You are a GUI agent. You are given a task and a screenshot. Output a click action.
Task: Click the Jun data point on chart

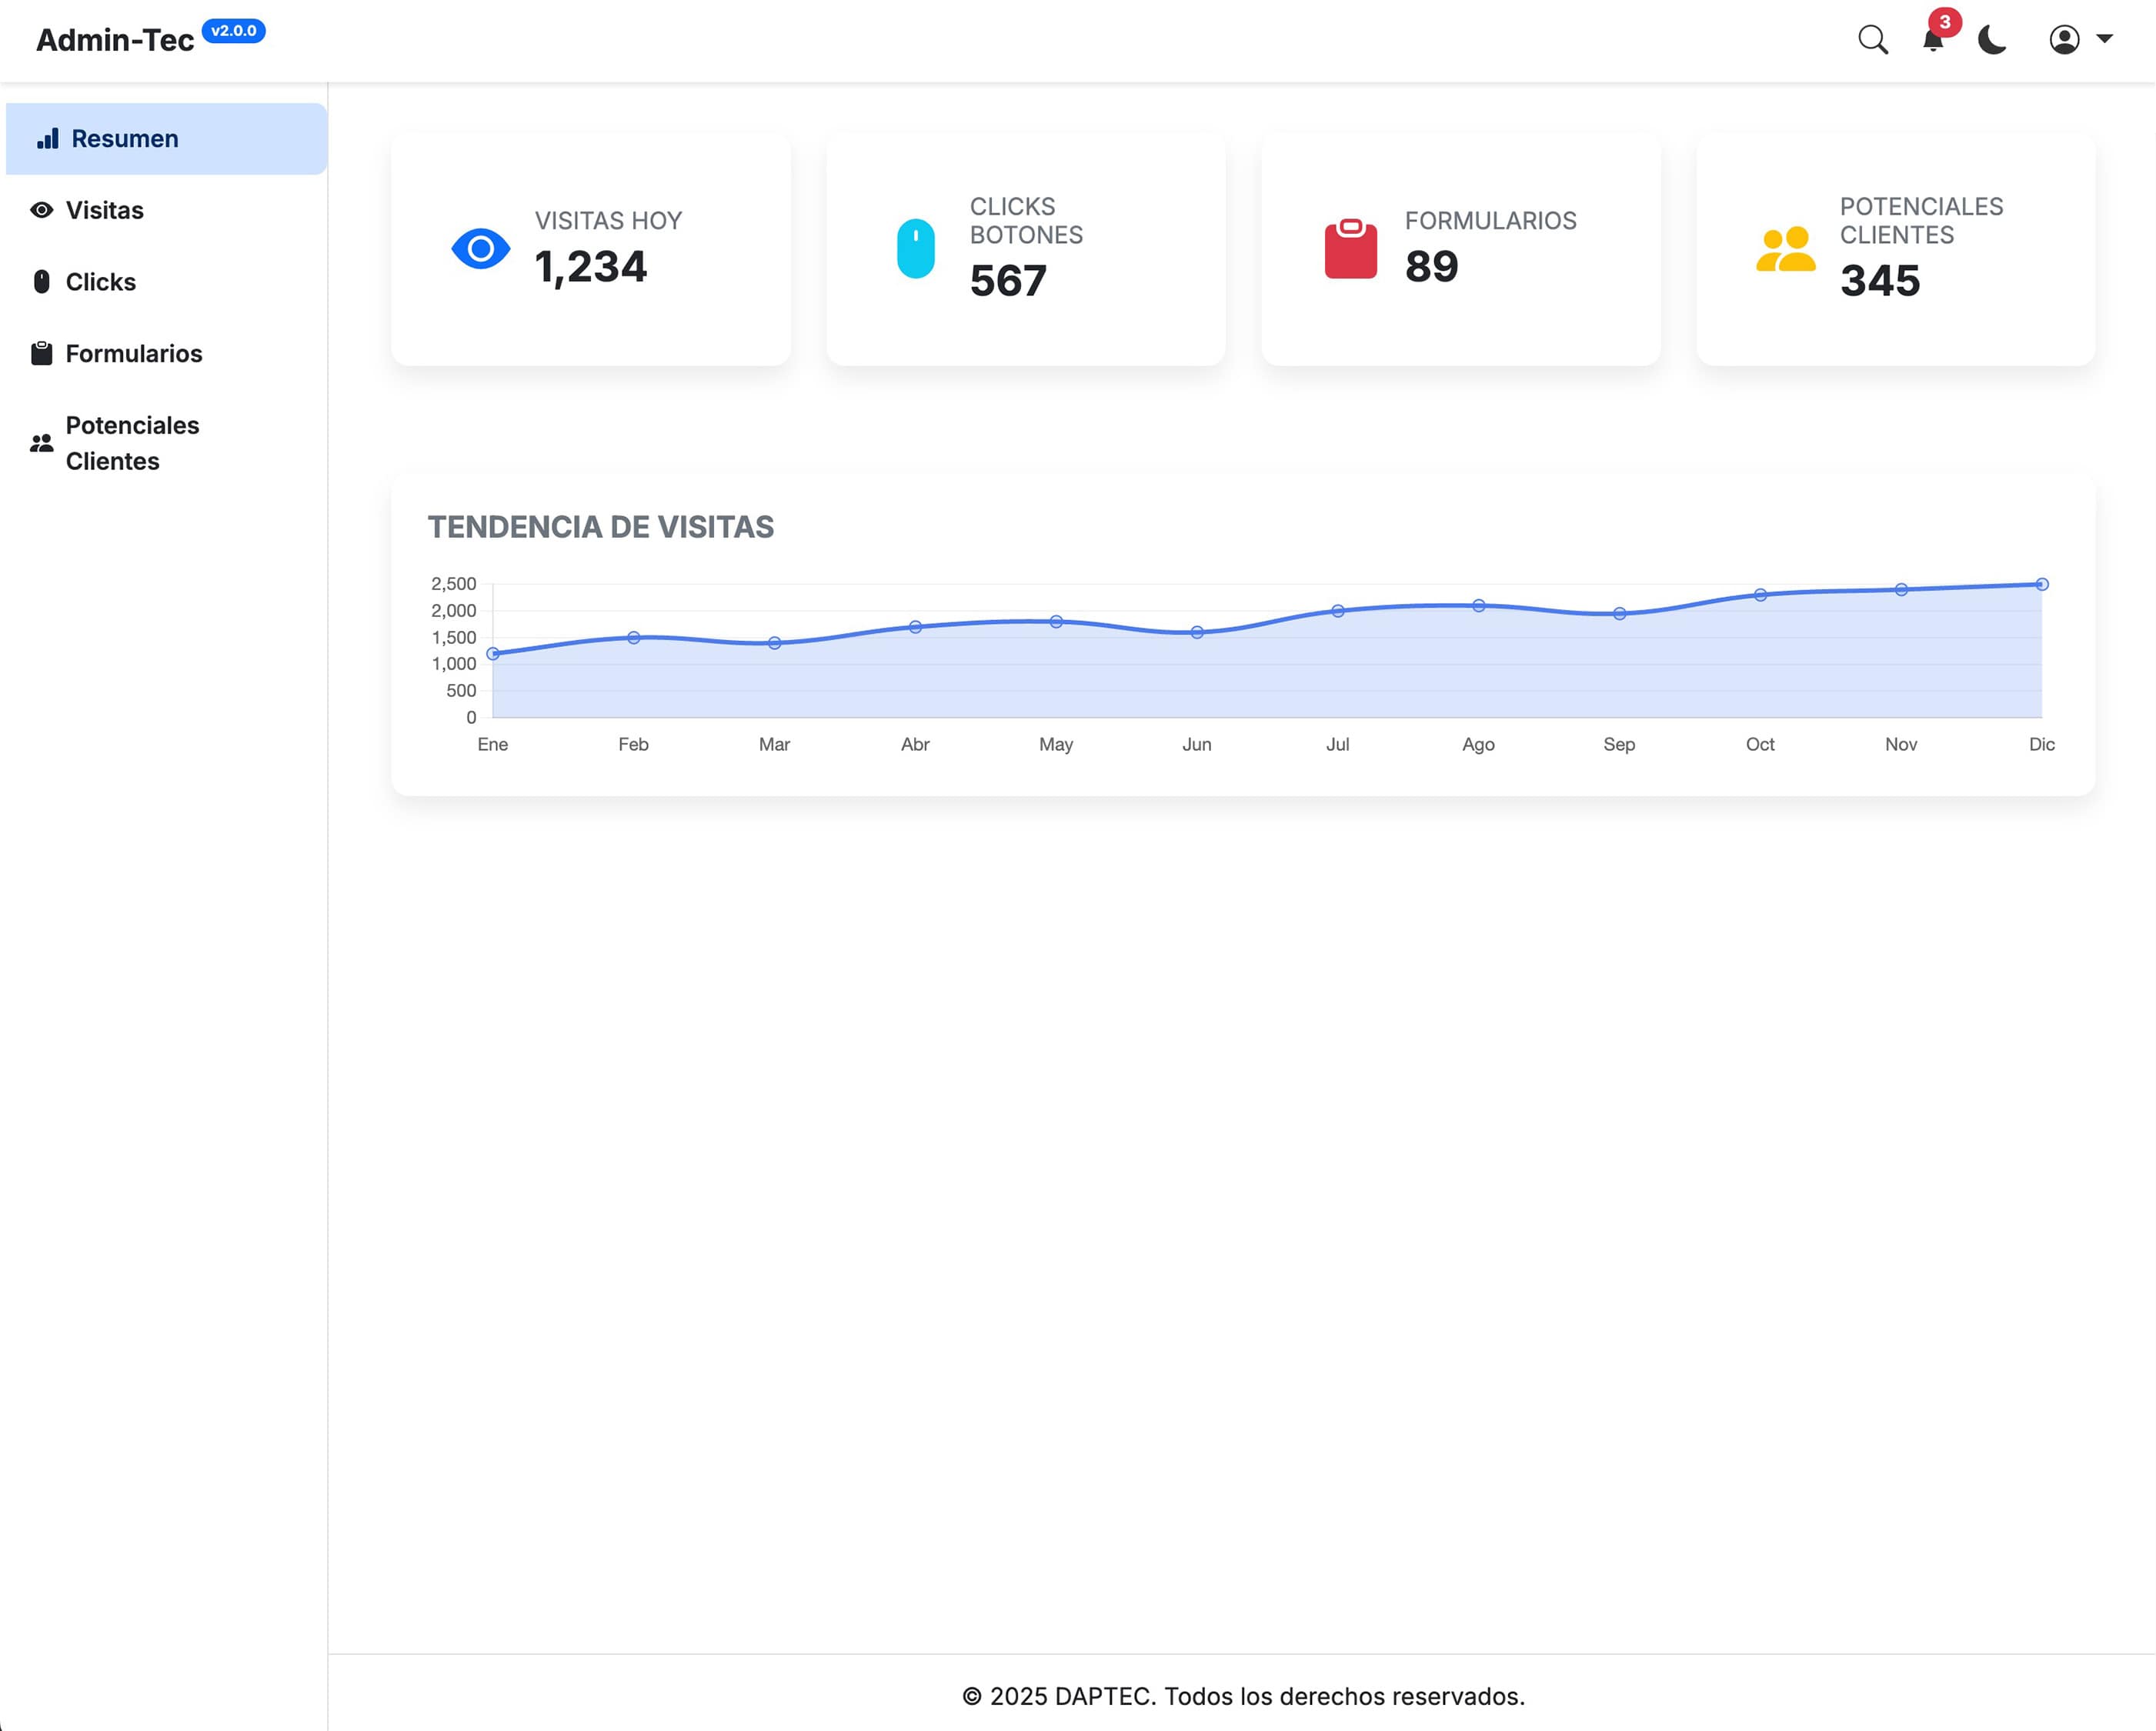pyautogui.click(x=1196, y=632)
